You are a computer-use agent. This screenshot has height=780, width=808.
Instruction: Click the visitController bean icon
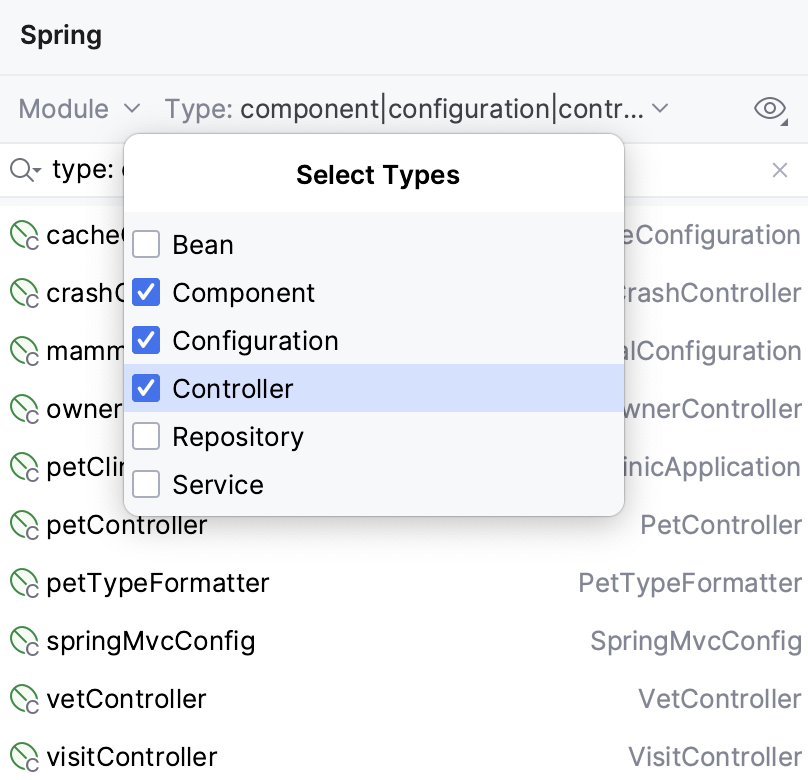tap(24, 757)
